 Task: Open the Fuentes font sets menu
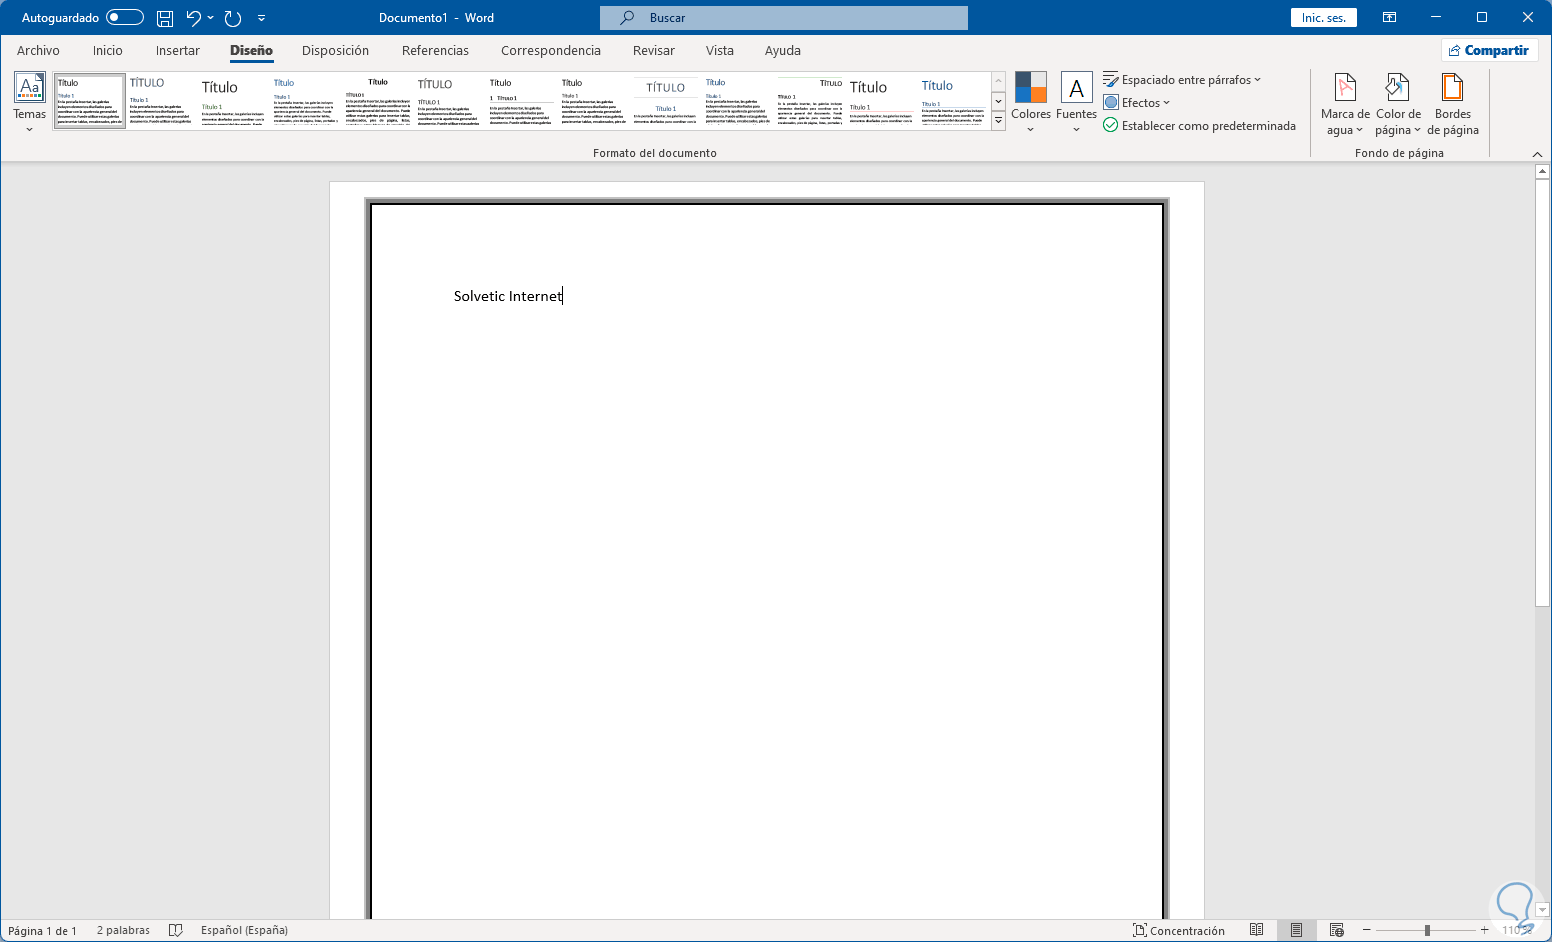(1076, 102)
